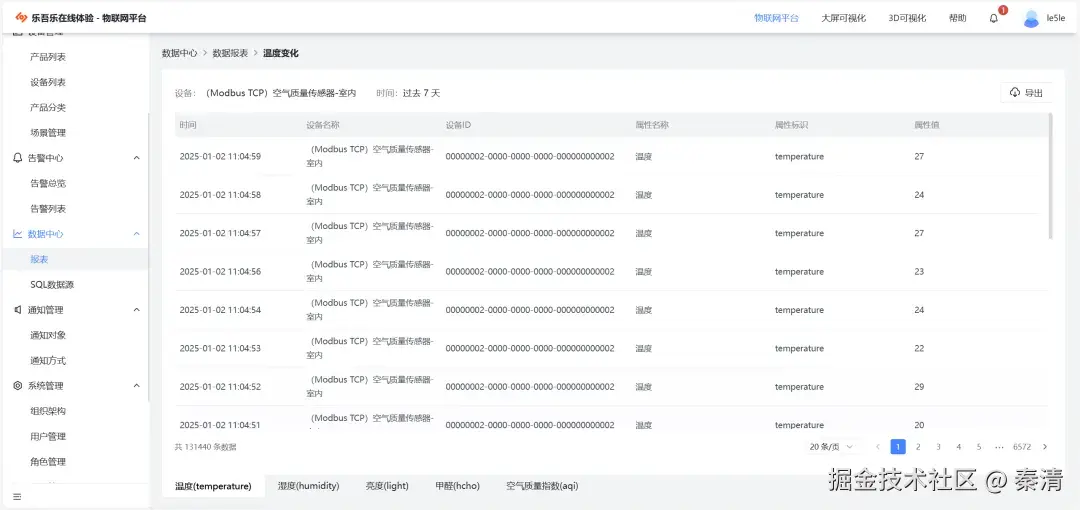The width and height of the screenshot is (1080, 510).
Task: Click the user avatar icon
Action: pos(1031,19)
